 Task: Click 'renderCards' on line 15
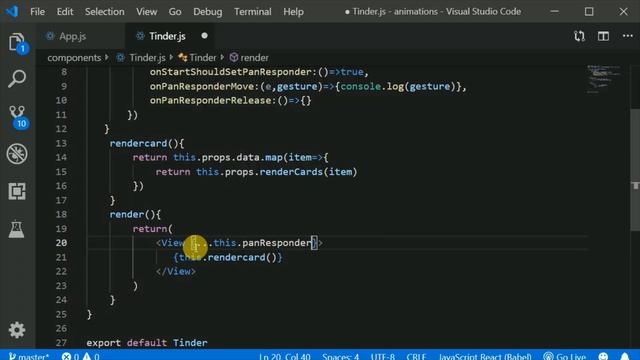(291, 172)
